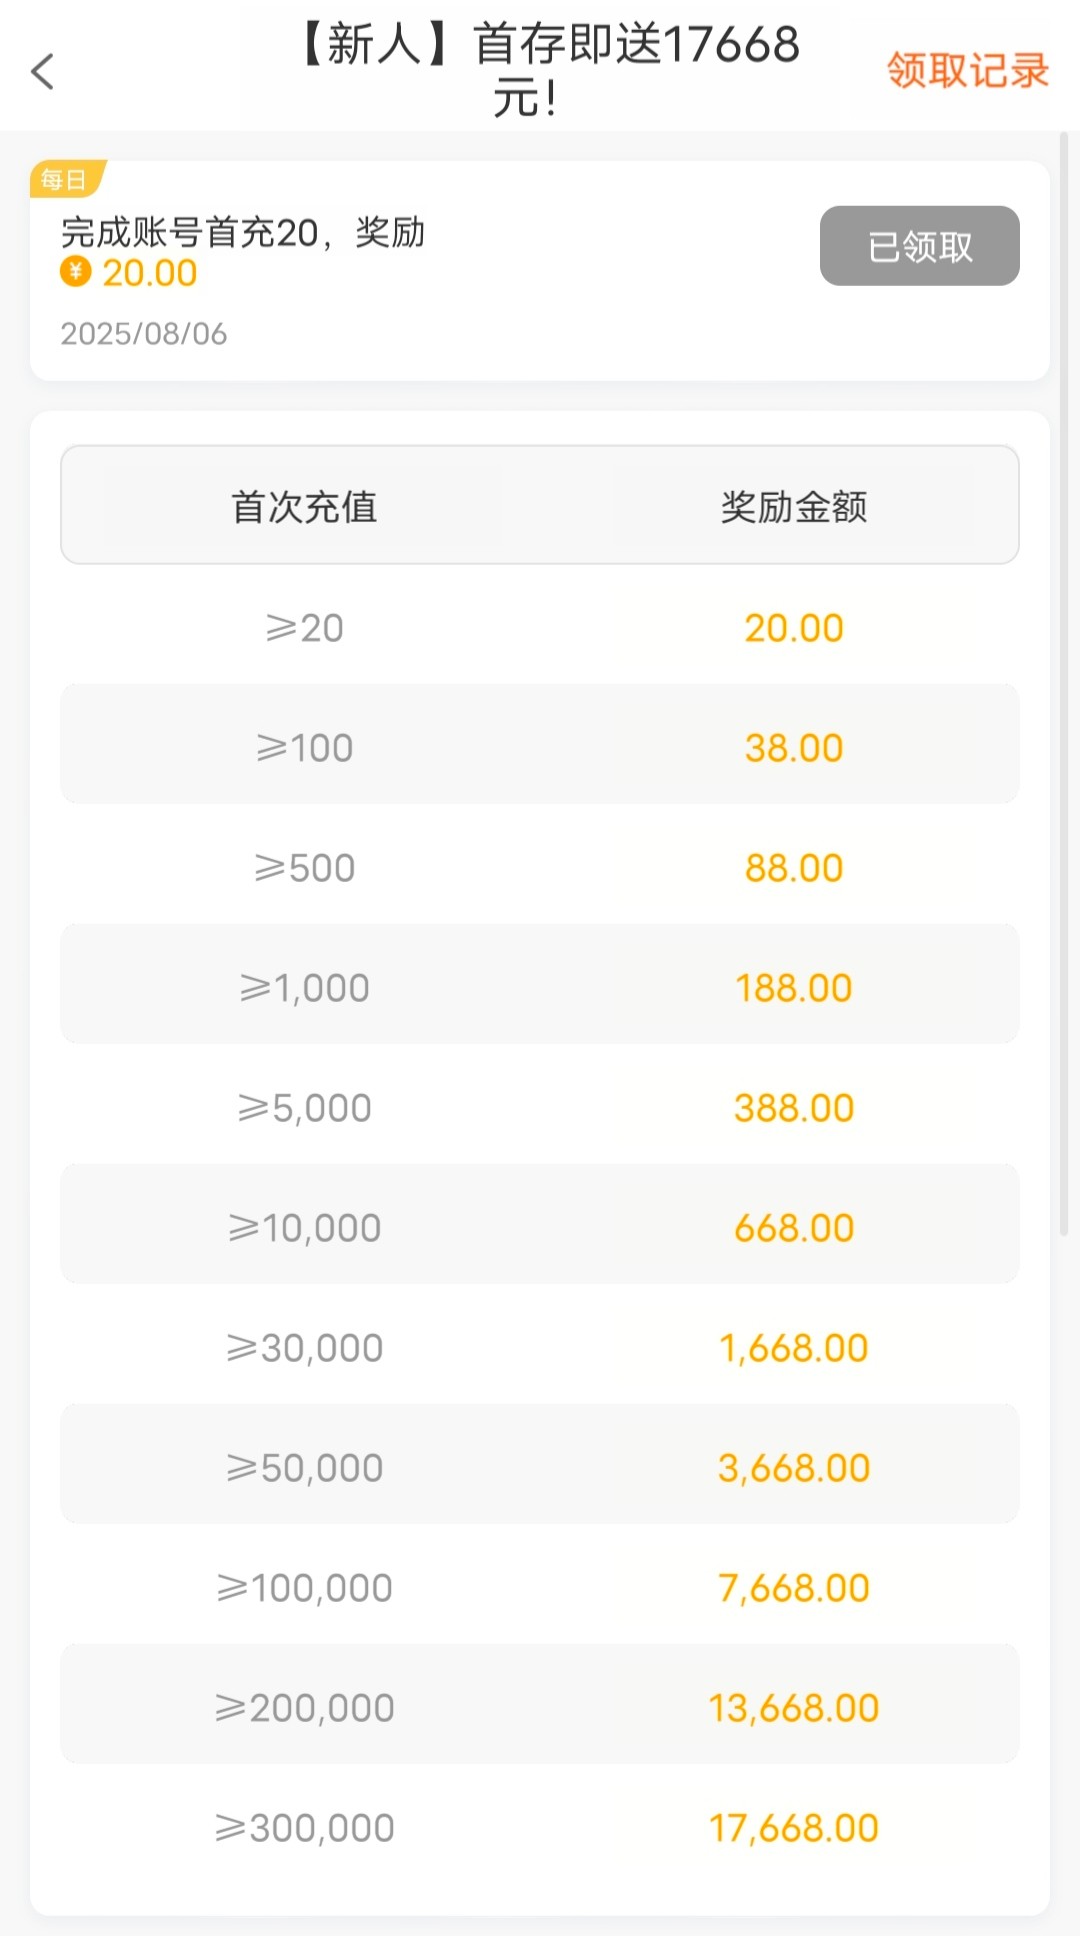Select the ≥10,000 deposit tier
The width and height of the screenshot is (1080, 1936).
pos(304,1228)
